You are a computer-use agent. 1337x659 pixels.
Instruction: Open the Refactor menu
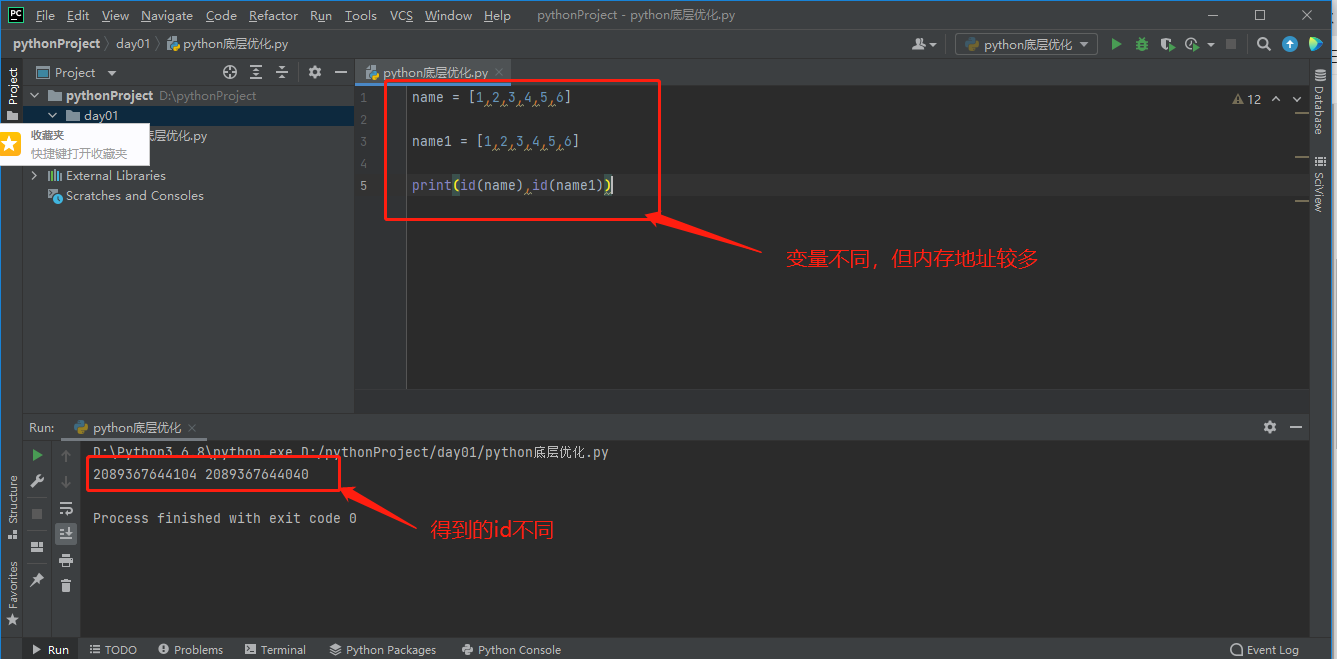pyautogui.click(x=273, y=15)
